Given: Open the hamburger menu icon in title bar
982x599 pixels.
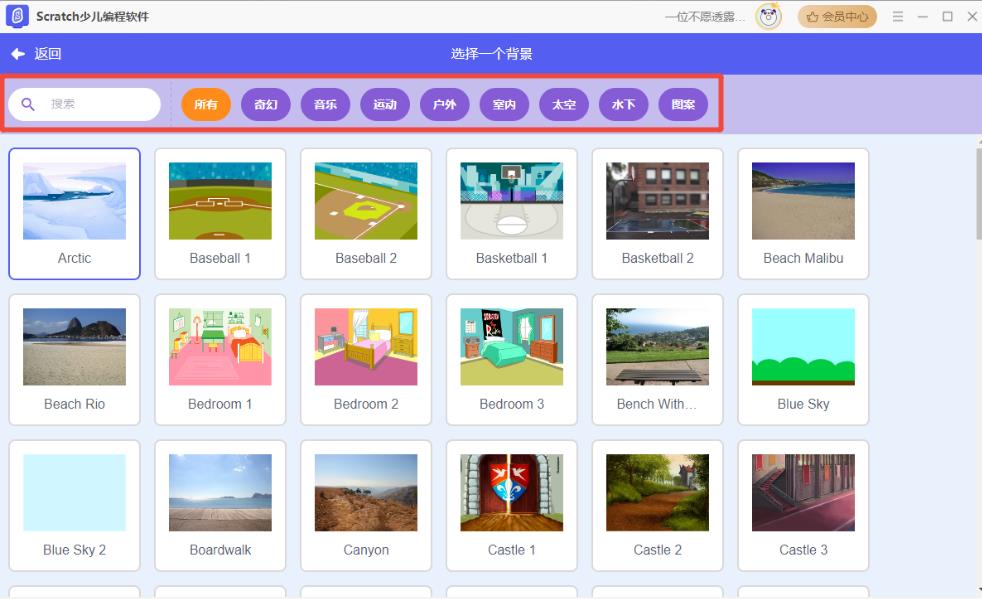Looking at the screenshot, I should pos(898,16).
